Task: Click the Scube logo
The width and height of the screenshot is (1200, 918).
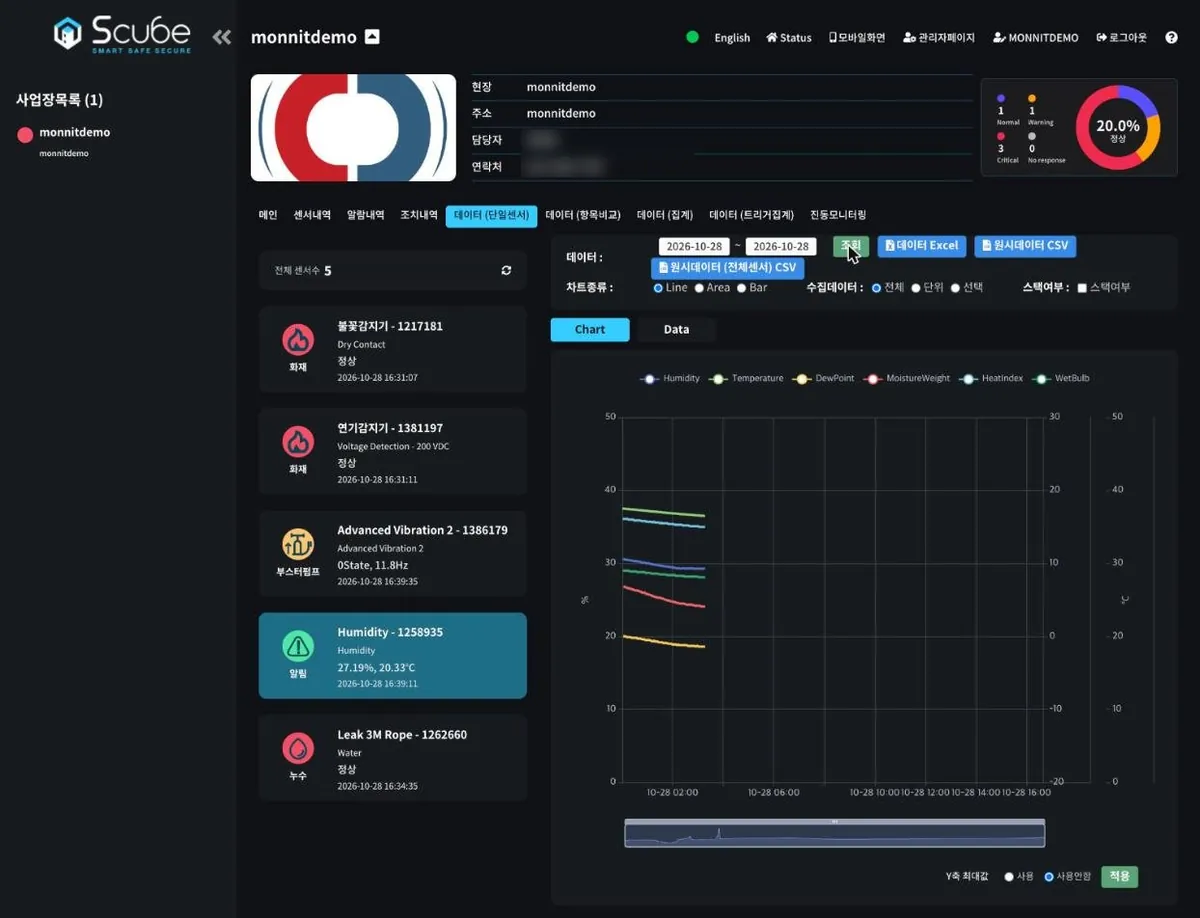Action: tap(121, 34)
